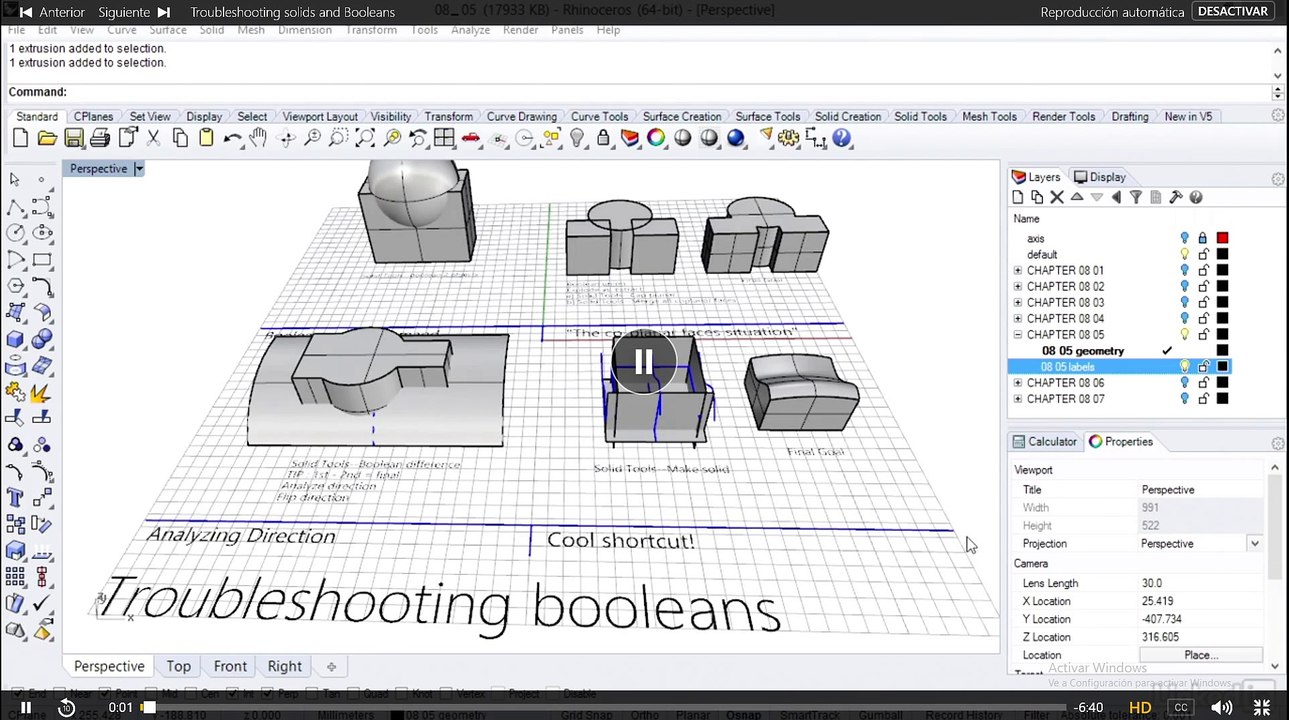Open the color wheel material icon
The height and width of the screenshot is (720, 1289).
point(656,138)
